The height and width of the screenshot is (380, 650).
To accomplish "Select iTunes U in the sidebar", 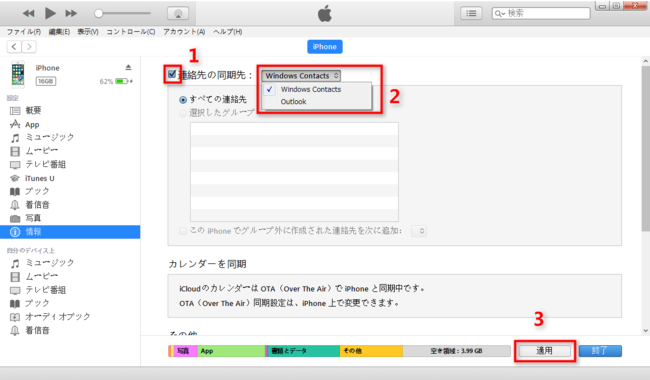I will pos(39,178).
